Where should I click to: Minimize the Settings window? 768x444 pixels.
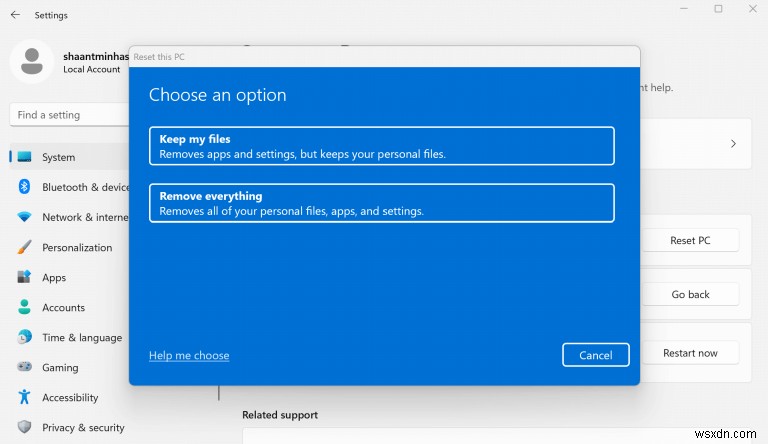pyautogui.click(x=684, y=9)
